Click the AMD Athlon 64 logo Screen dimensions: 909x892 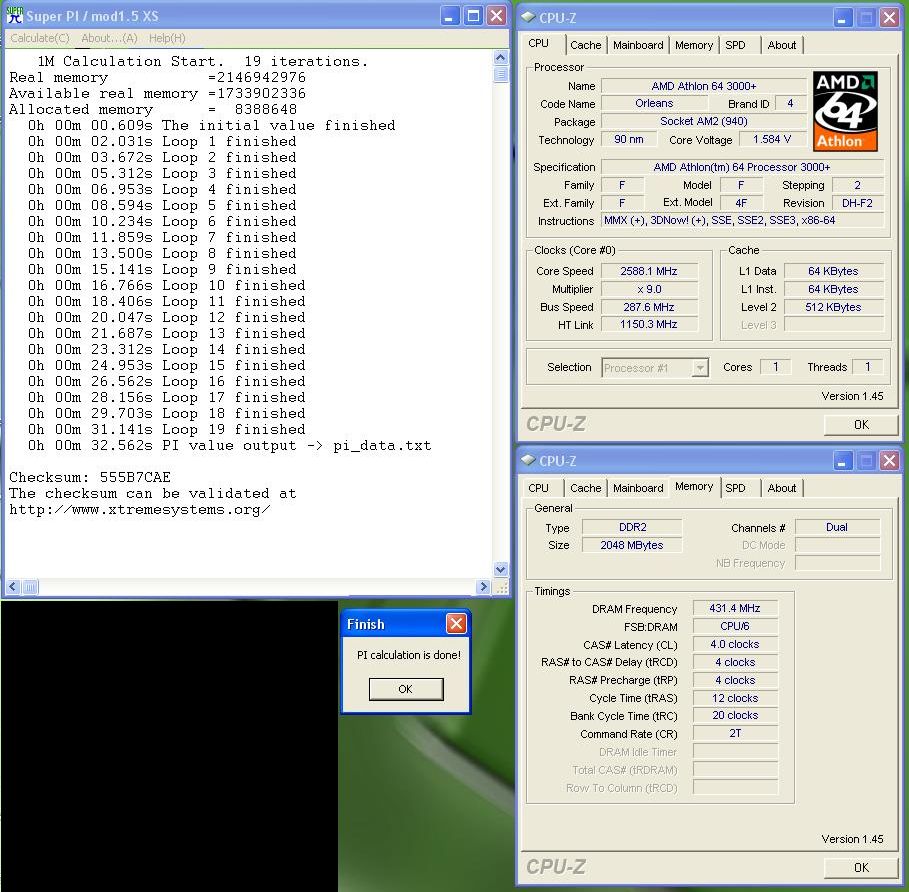tap(845, 111)
